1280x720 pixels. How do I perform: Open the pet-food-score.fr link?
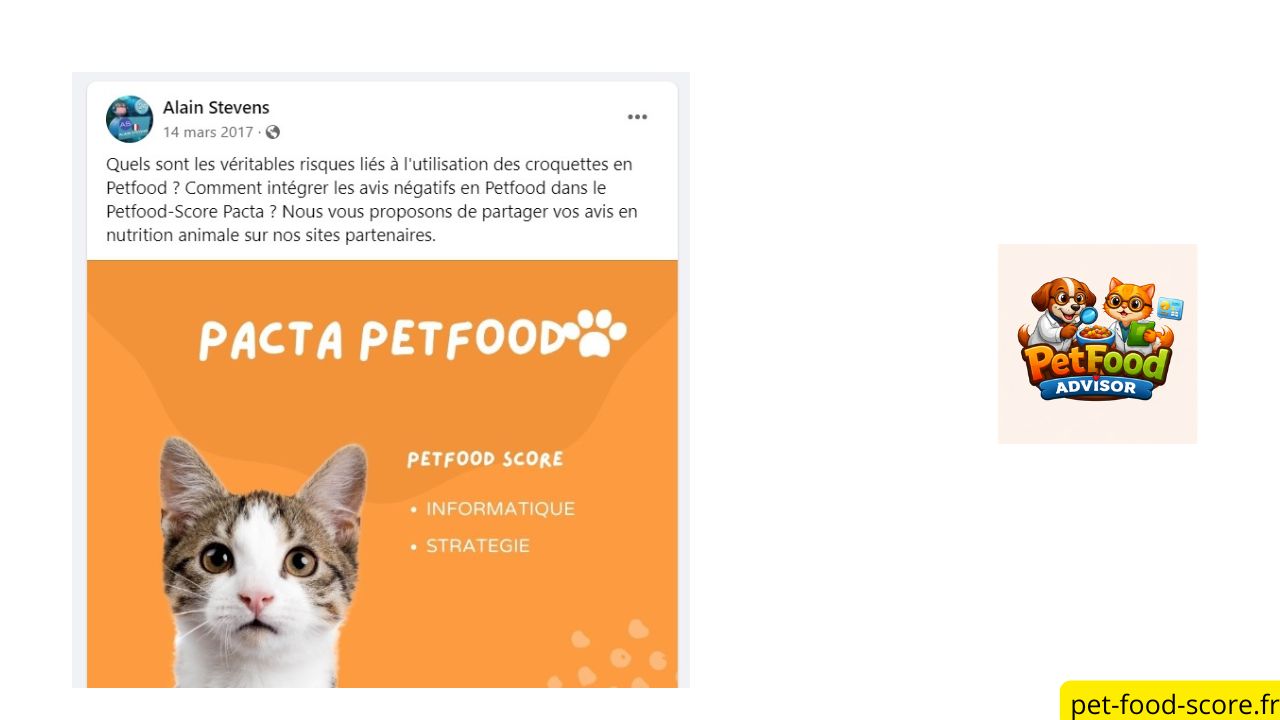coord(1170,704)
